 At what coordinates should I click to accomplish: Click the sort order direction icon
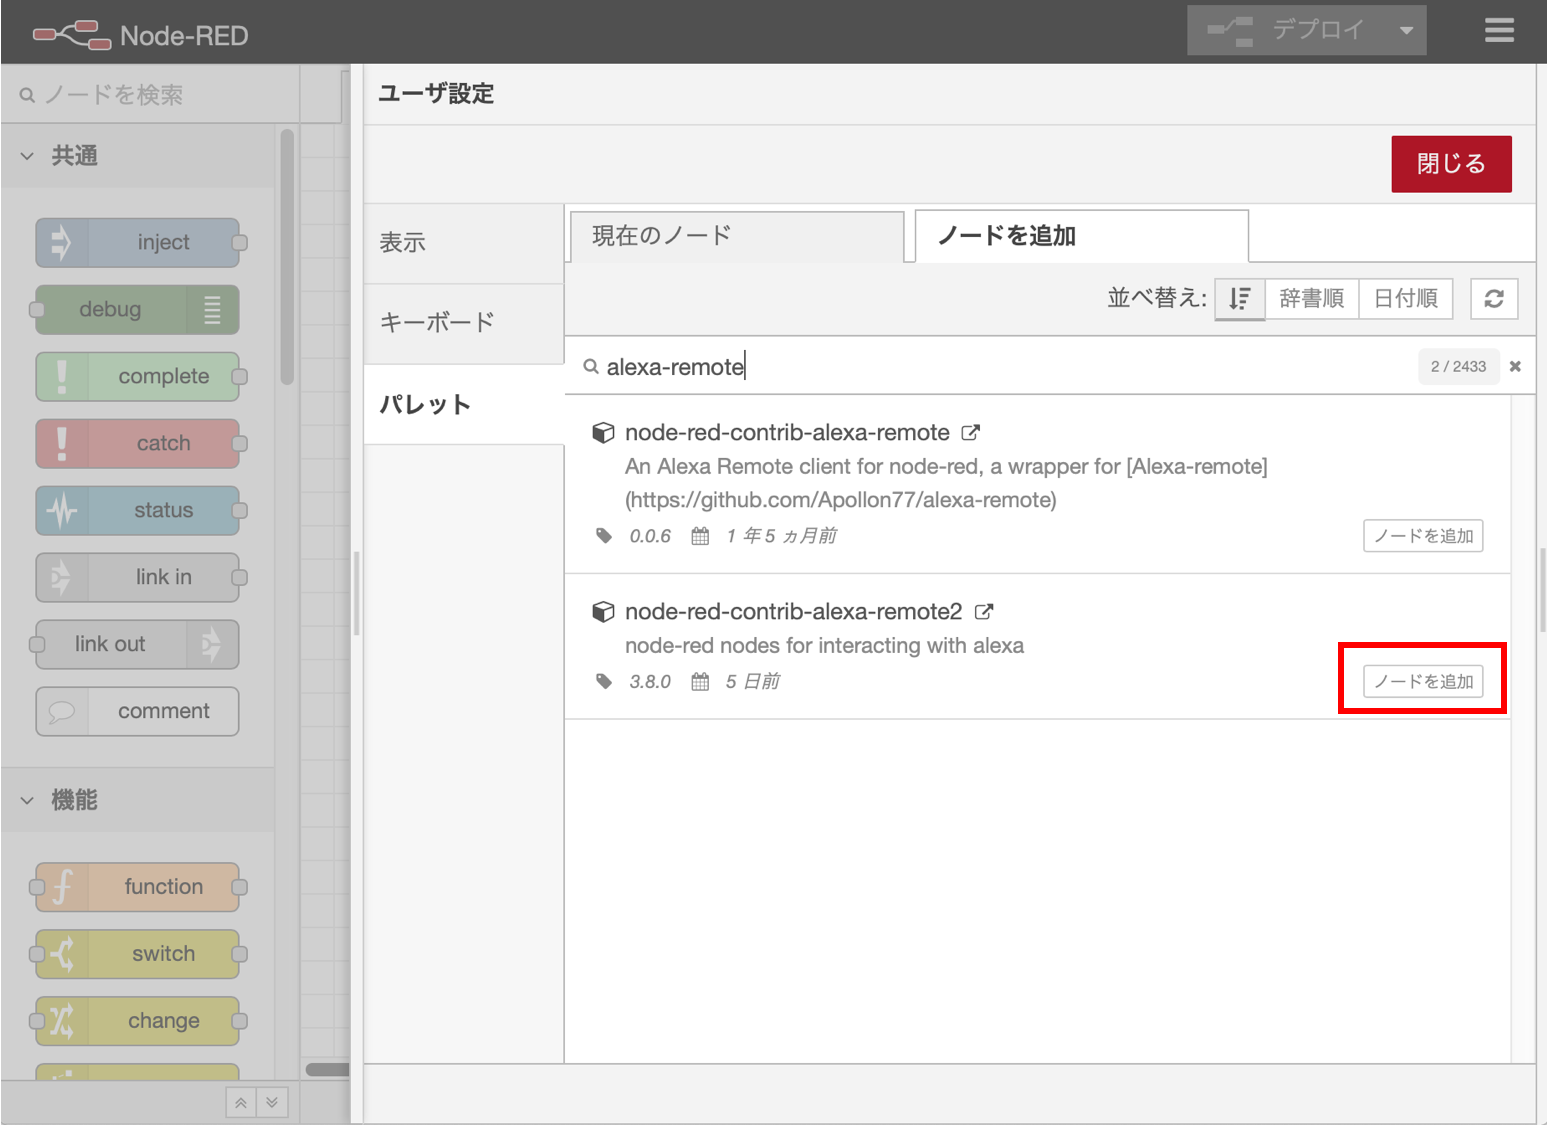tap(1240, 299)
